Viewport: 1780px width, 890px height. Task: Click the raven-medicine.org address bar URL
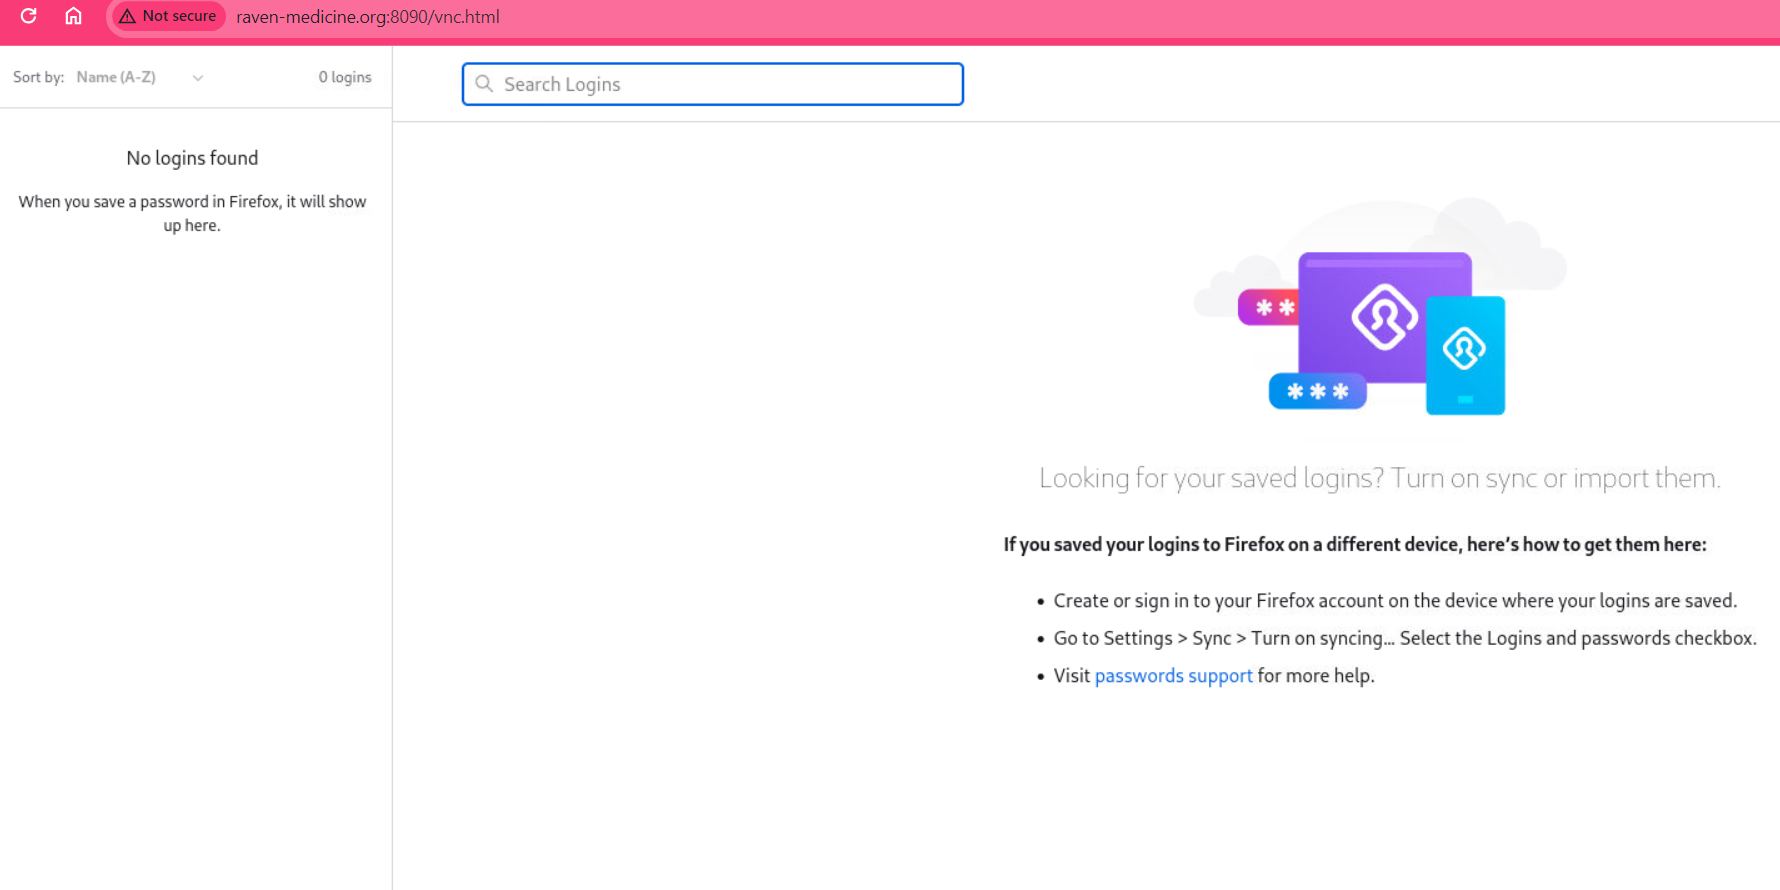pos(368,17)
